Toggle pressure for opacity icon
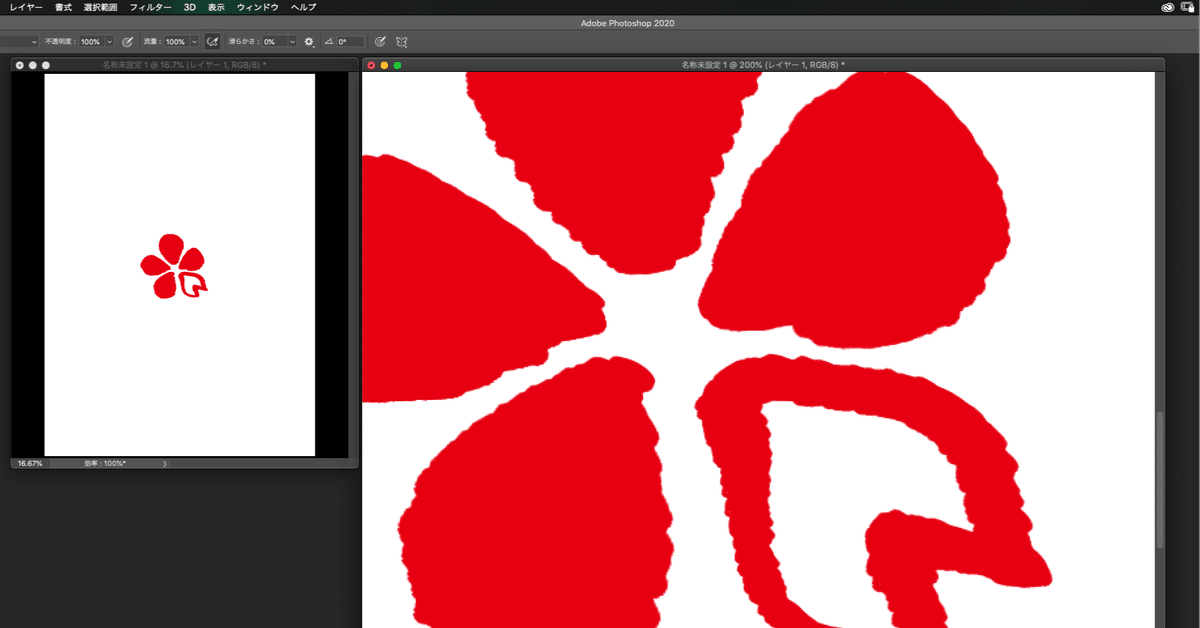The height and width of the screenshot is (628, 1200). tap(127, 42)
